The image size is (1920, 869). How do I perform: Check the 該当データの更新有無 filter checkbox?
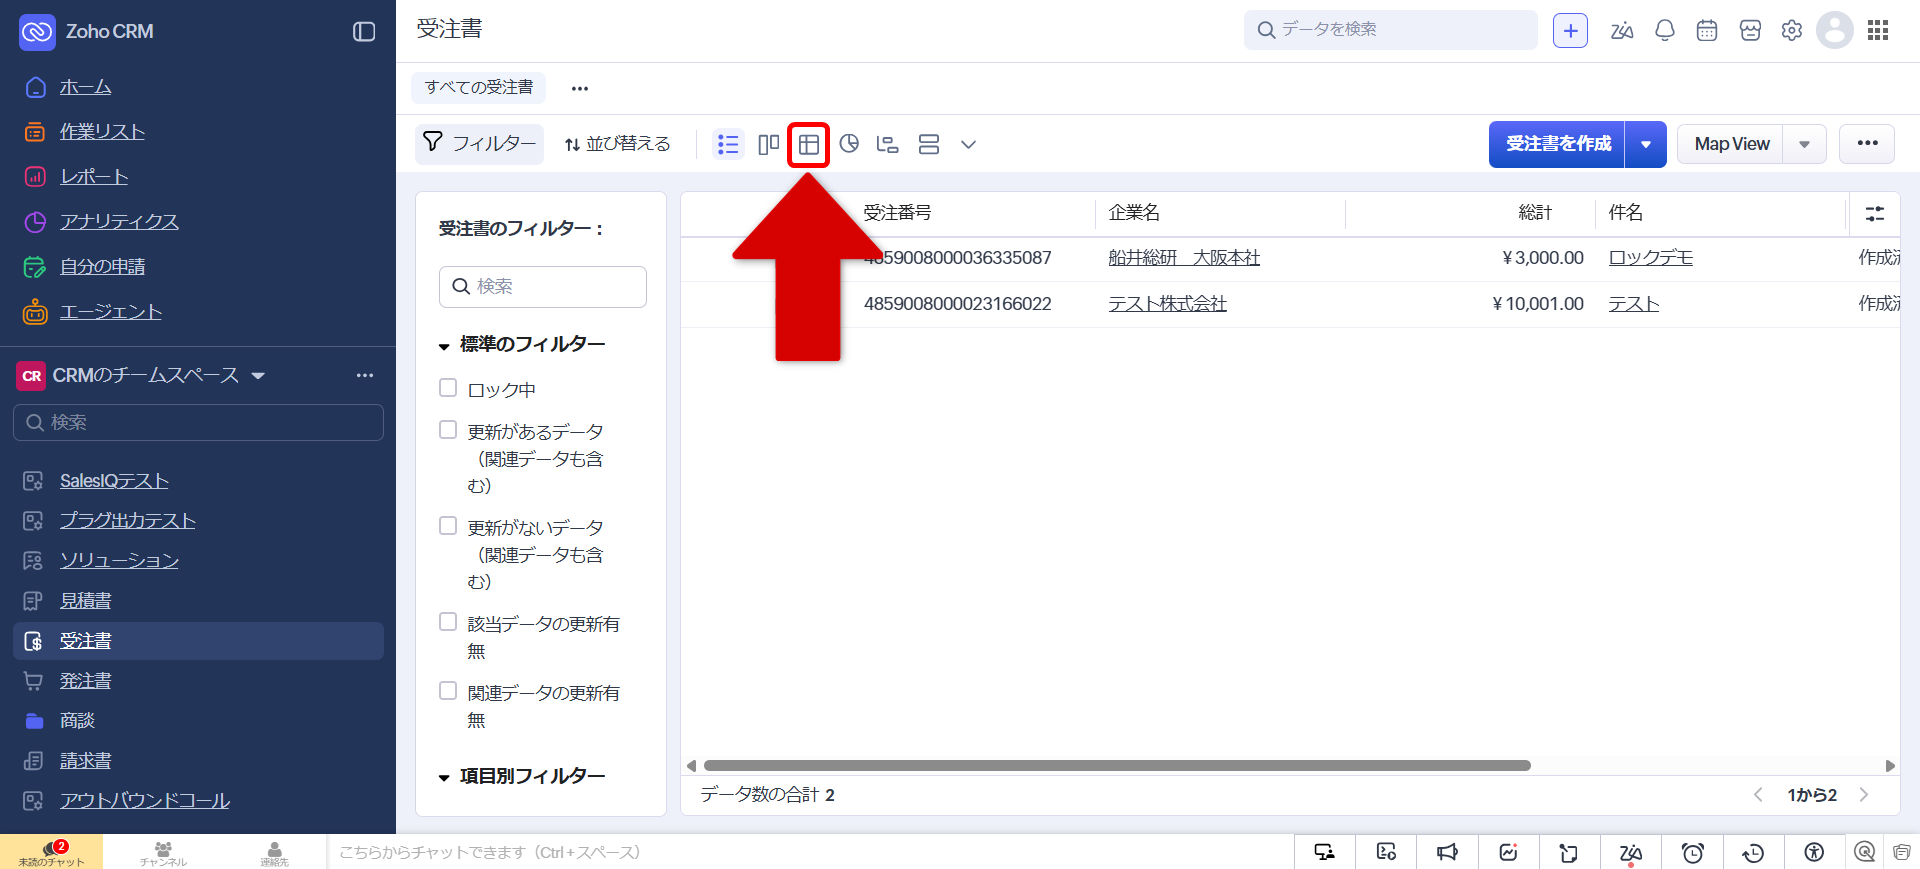(448, 622)
